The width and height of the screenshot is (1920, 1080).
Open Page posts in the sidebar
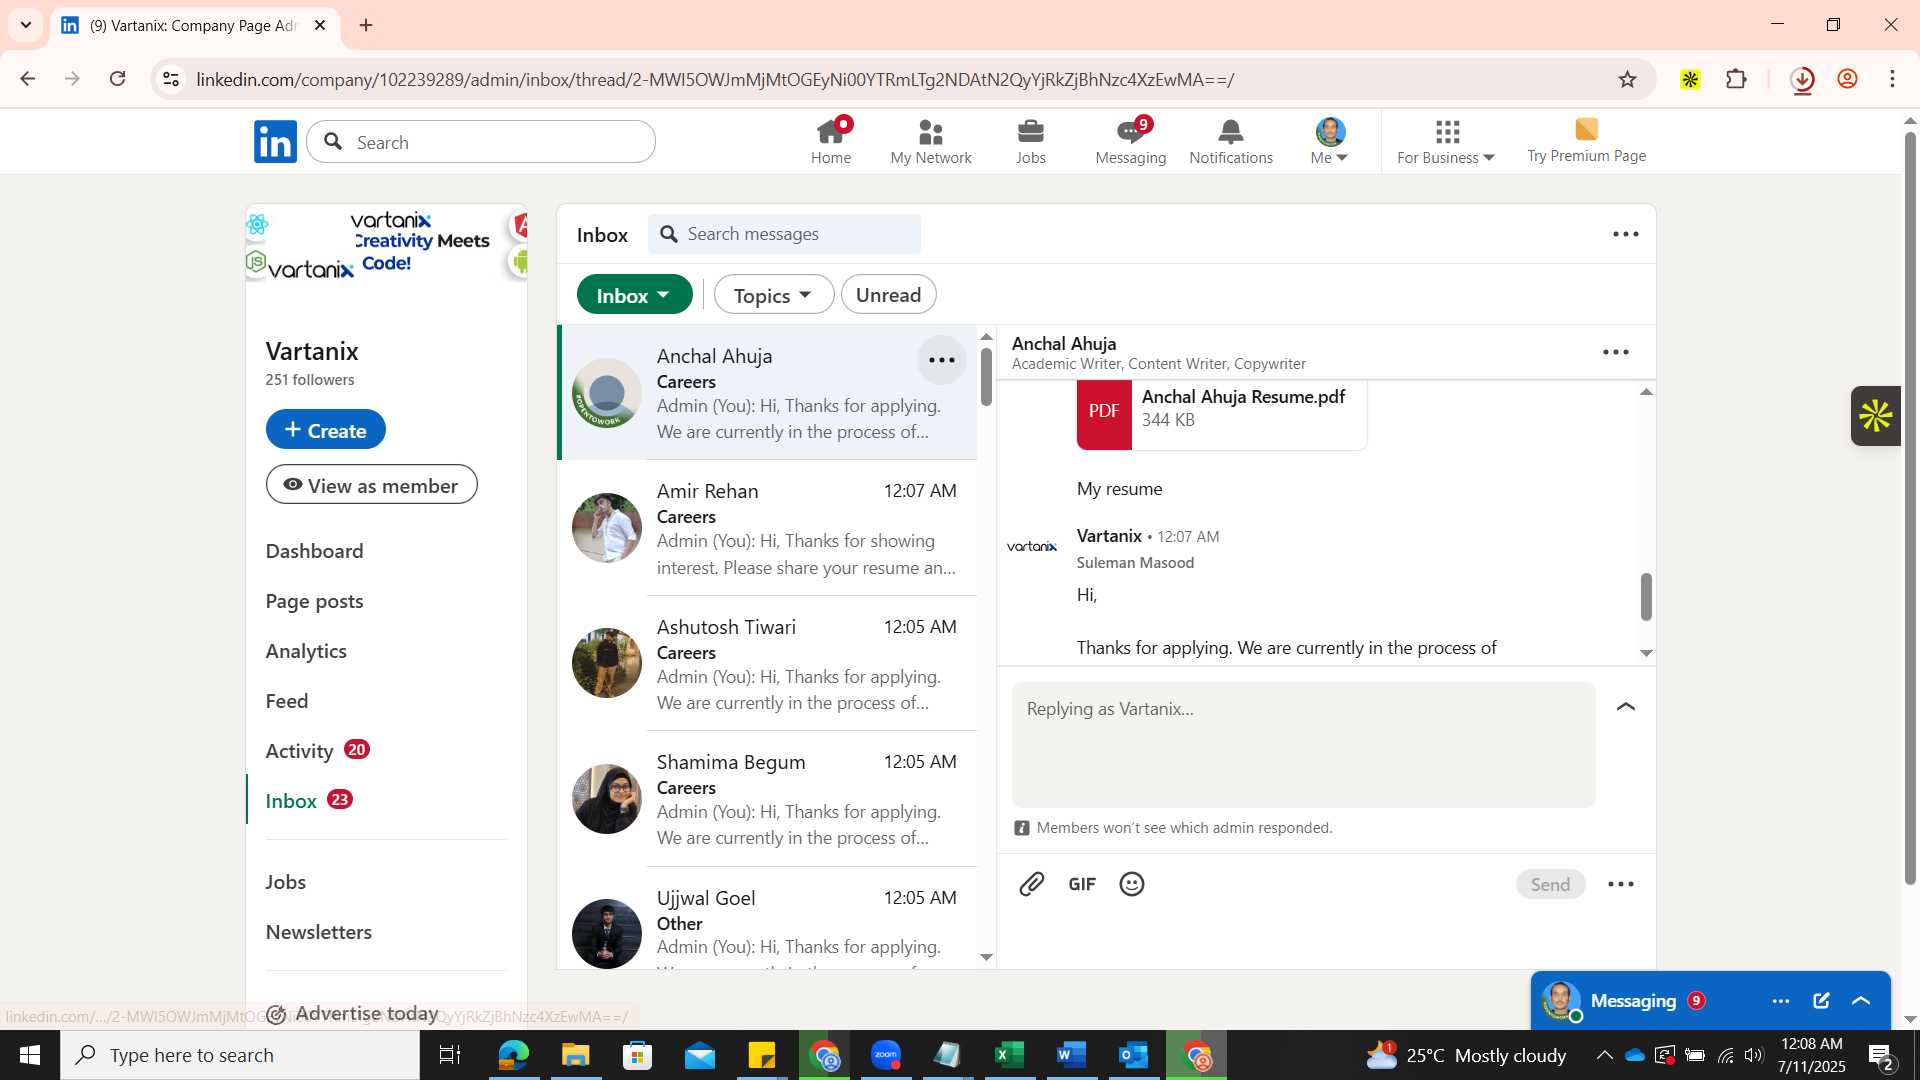[314, 601]
